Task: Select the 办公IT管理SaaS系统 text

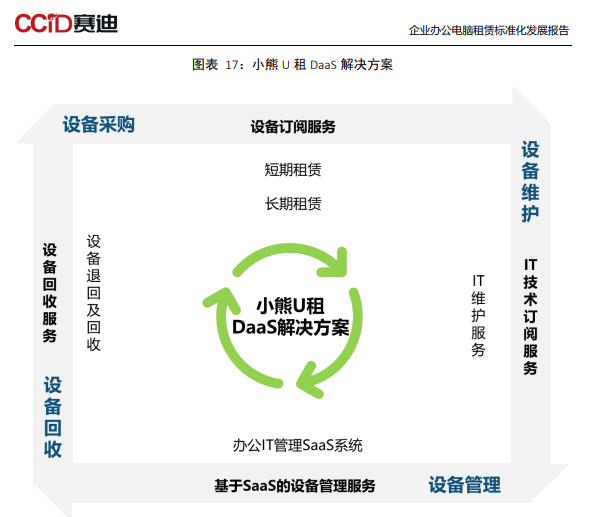Action: pyautogui.click(x=298, y=445)
